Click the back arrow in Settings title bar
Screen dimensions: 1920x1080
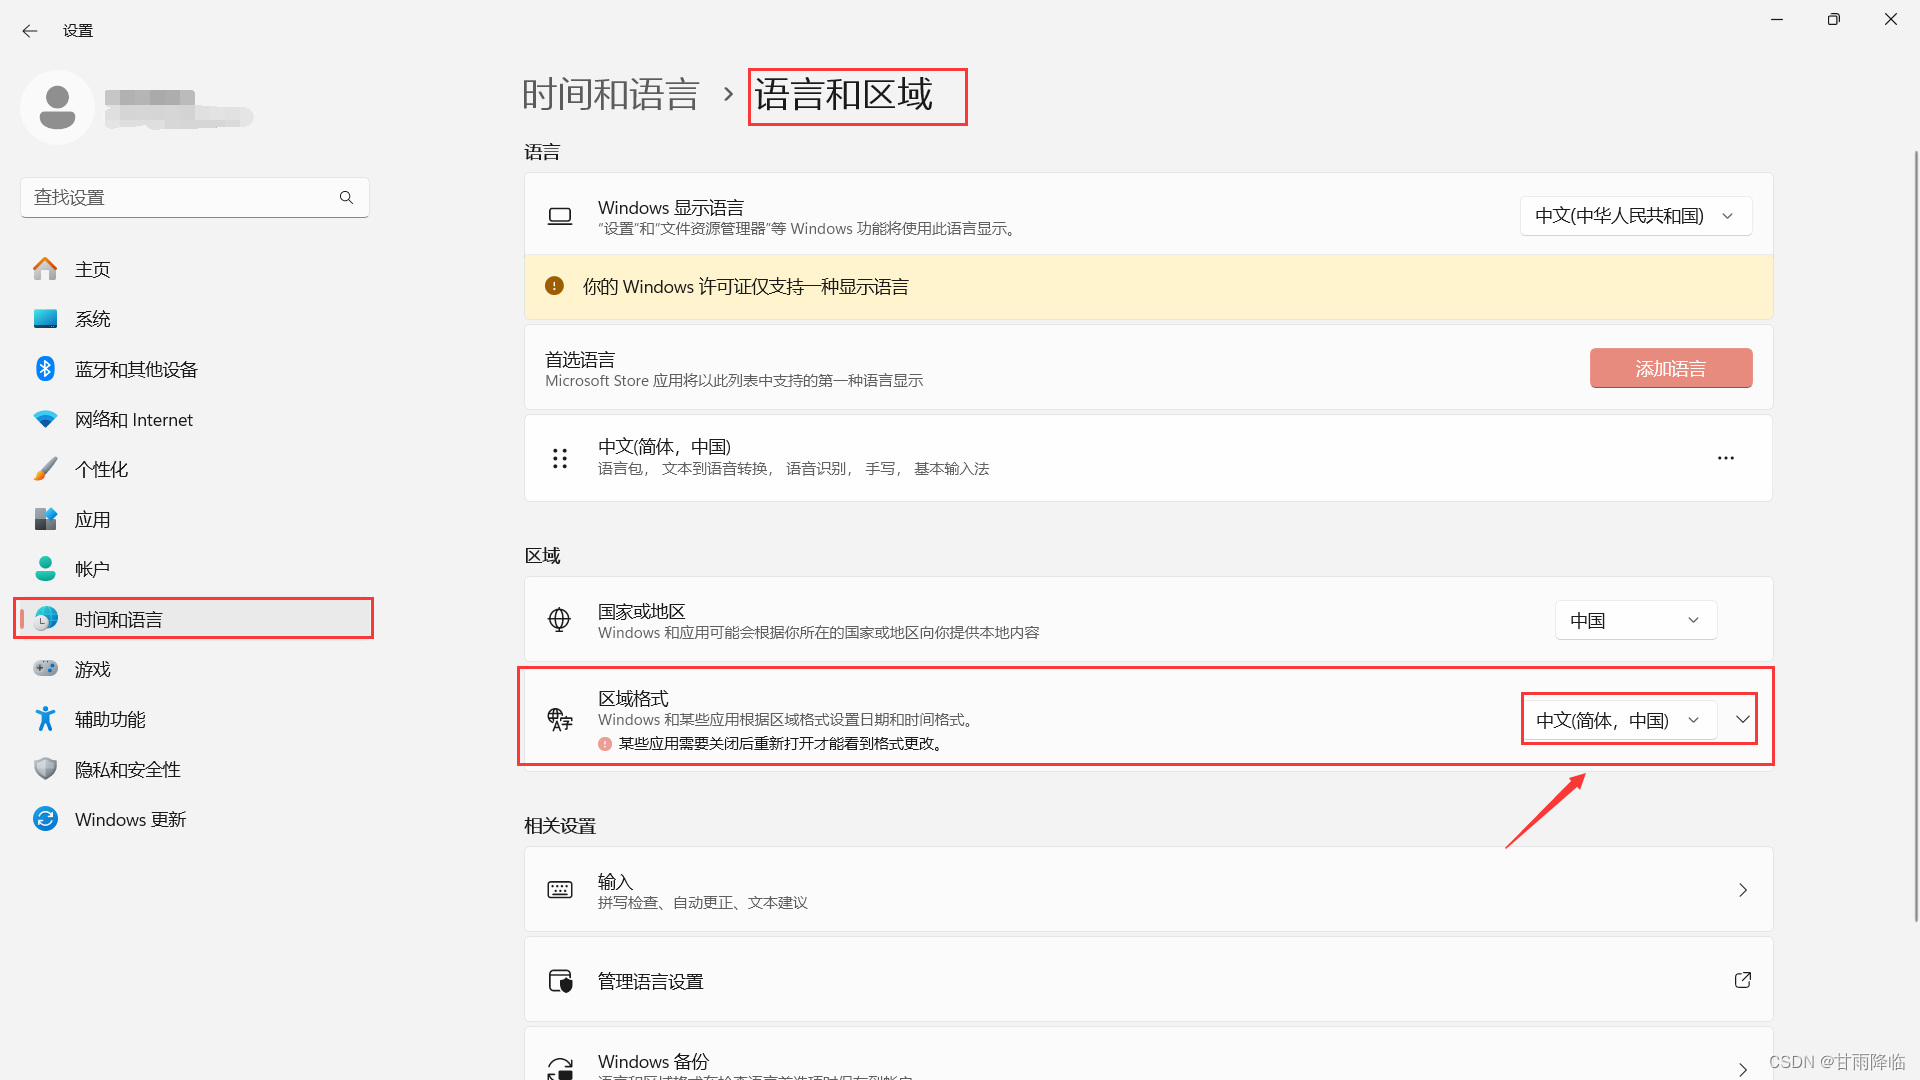click(x=30, y=31)
